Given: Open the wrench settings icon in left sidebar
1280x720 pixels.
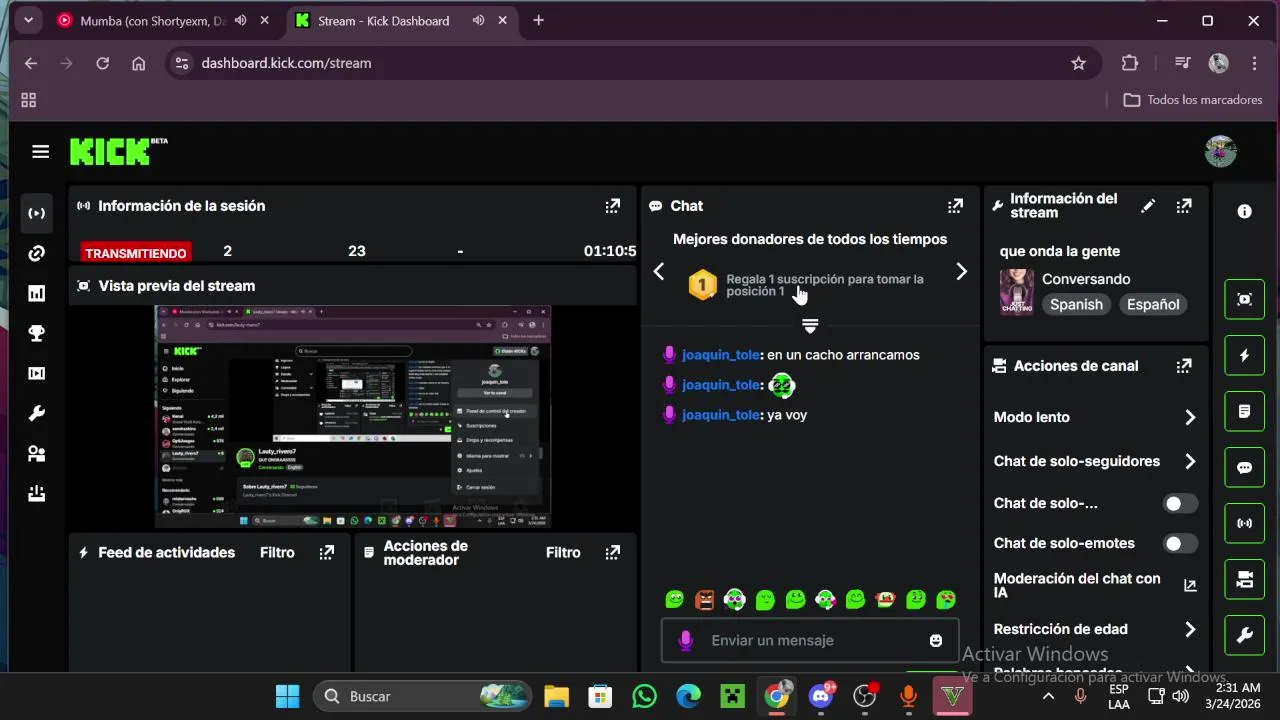Looking at the screenshot, I should click(37, 413).
